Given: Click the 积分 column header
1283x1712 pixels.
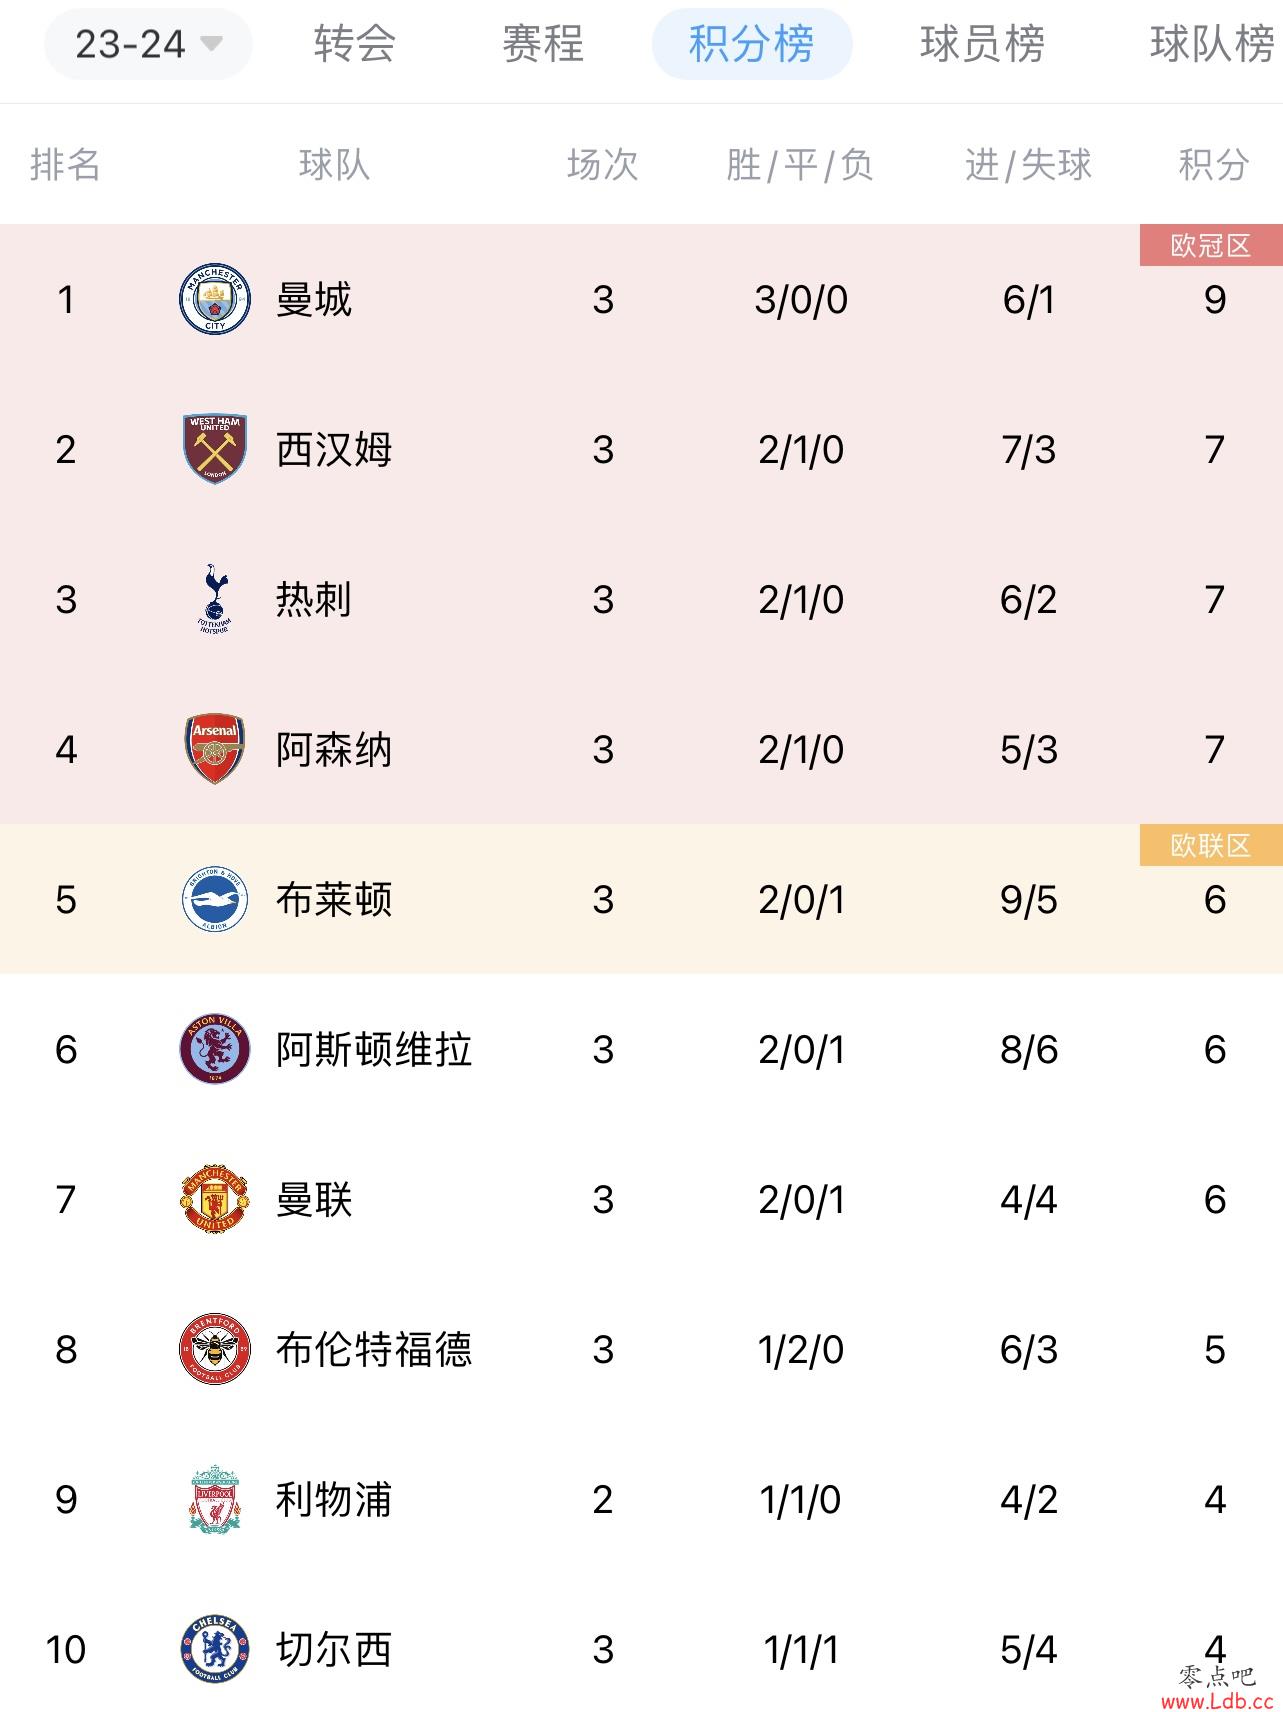Looking at the screenshot, I should point(1214,164).
